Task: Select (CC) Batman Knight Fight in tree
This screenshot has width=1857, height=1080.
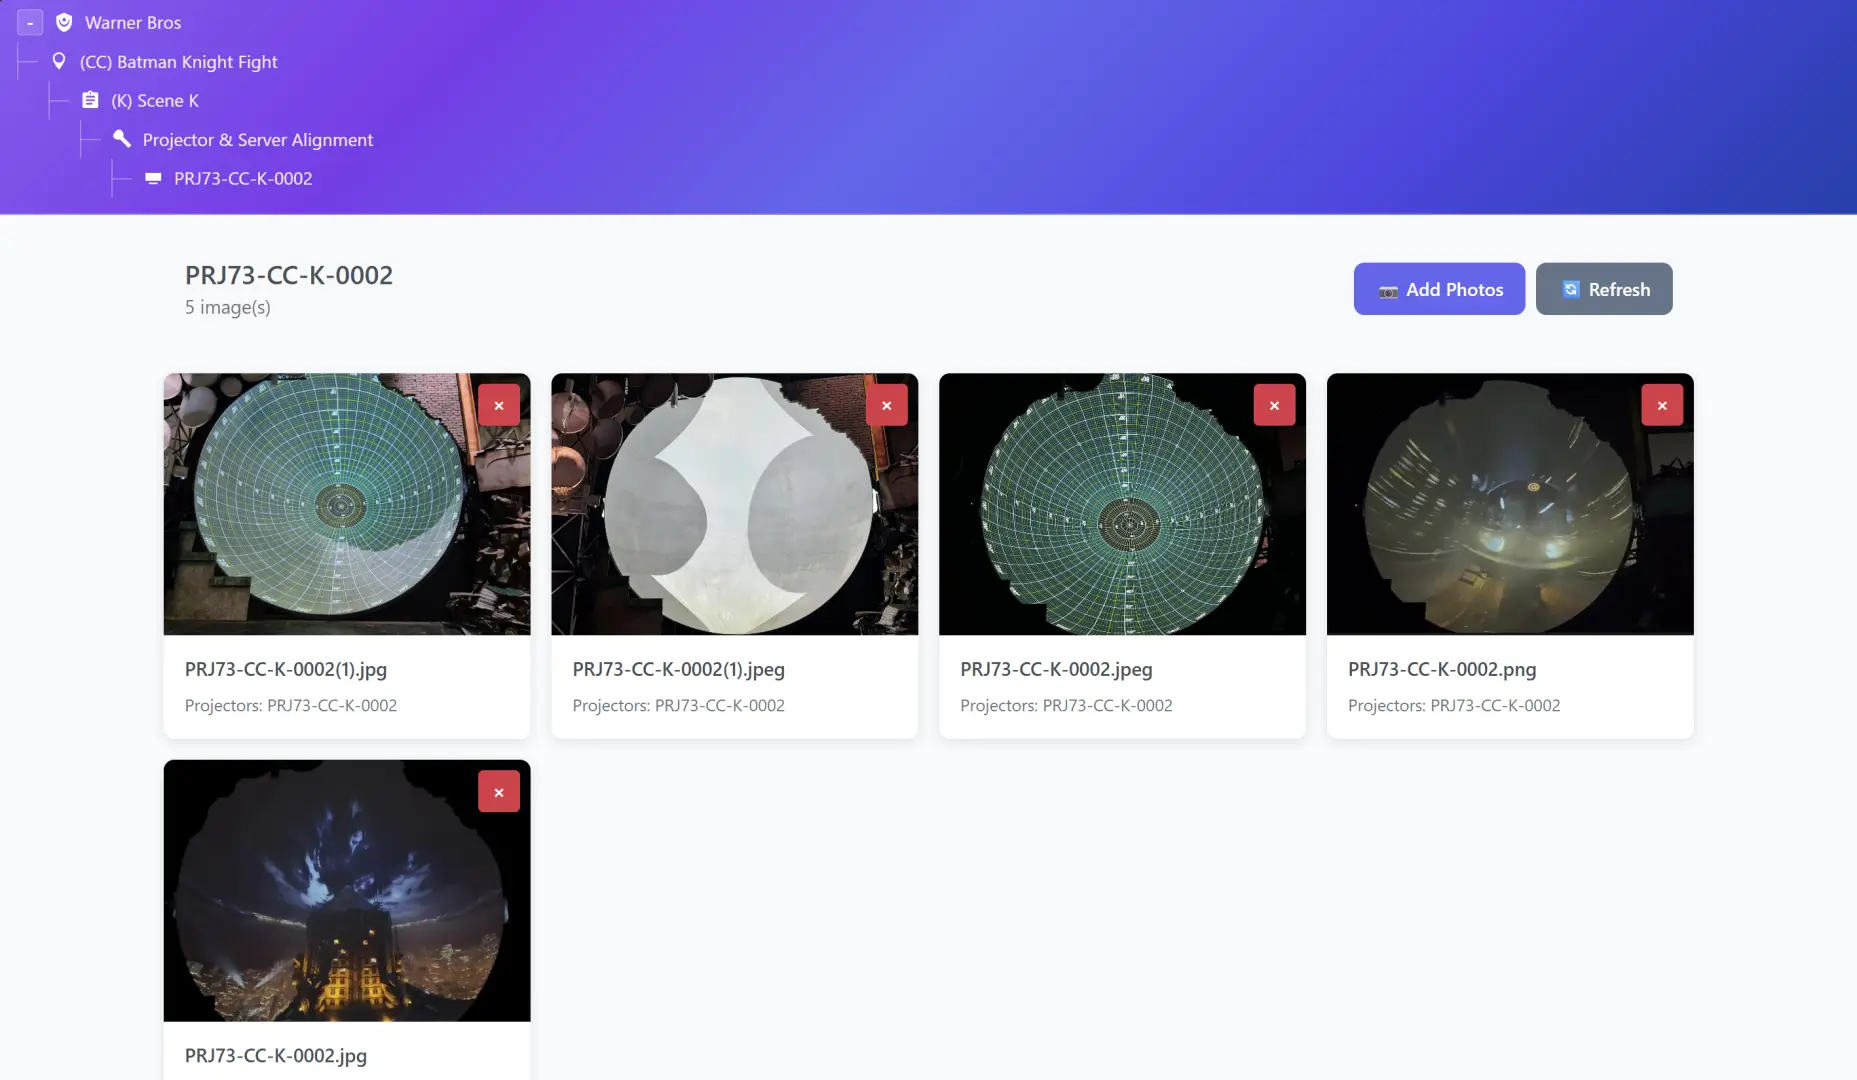Action: 178,62
